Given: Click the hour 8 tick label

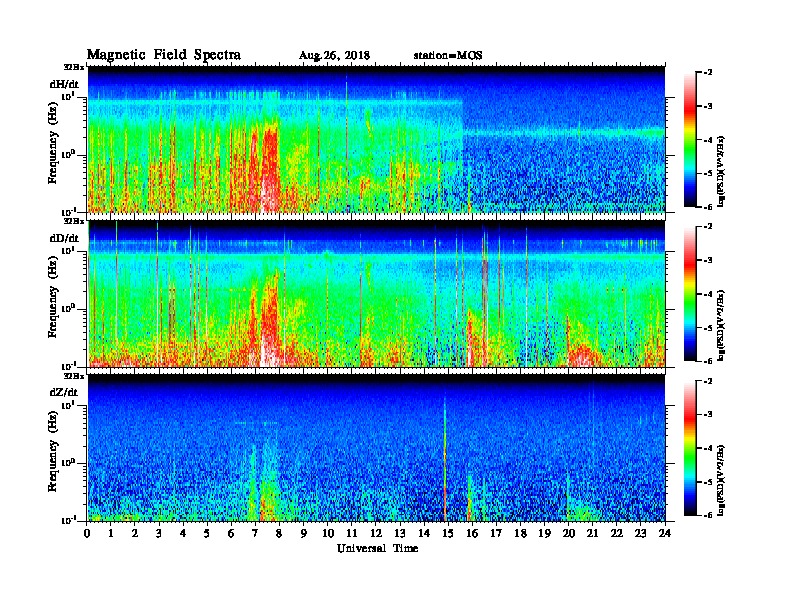Looking at the screenshot, I should [x=279, y=533].
